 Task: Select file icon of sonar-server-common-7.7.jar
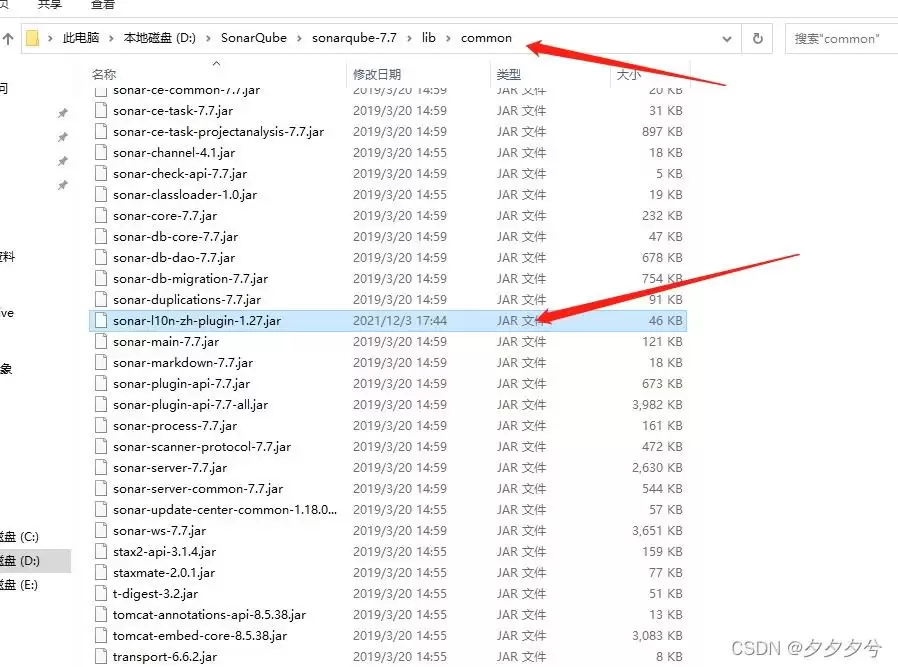[x=101, y=489]
